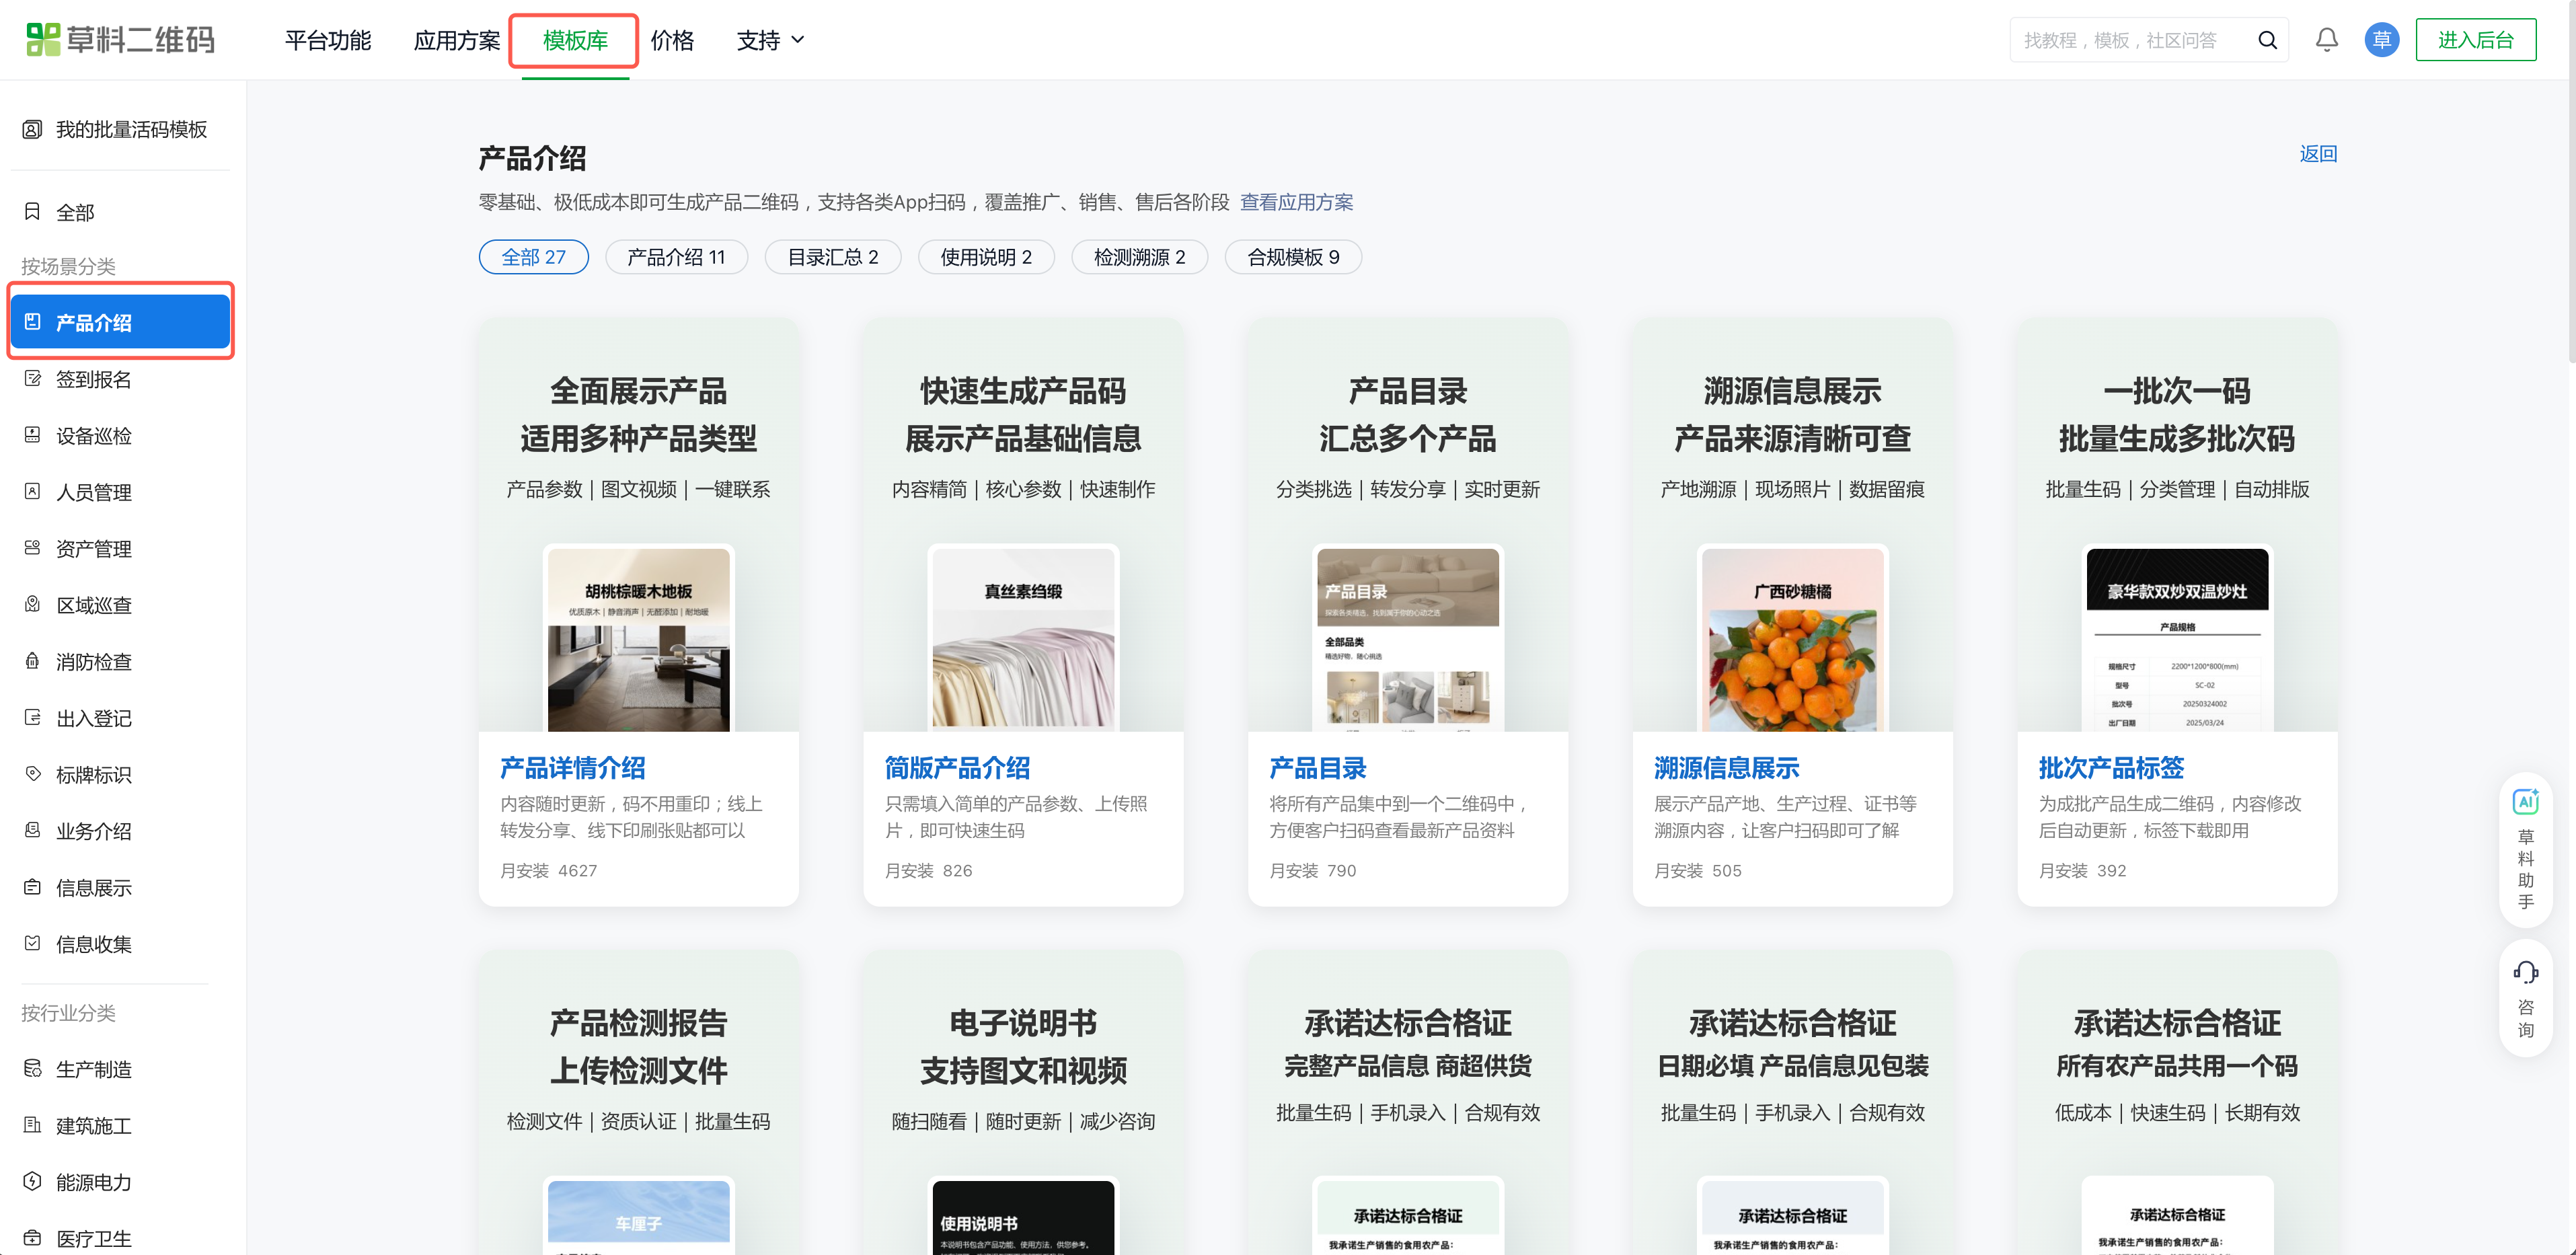
Task: Open the 产品检测报告 template card
Action: click(639, 1103)
